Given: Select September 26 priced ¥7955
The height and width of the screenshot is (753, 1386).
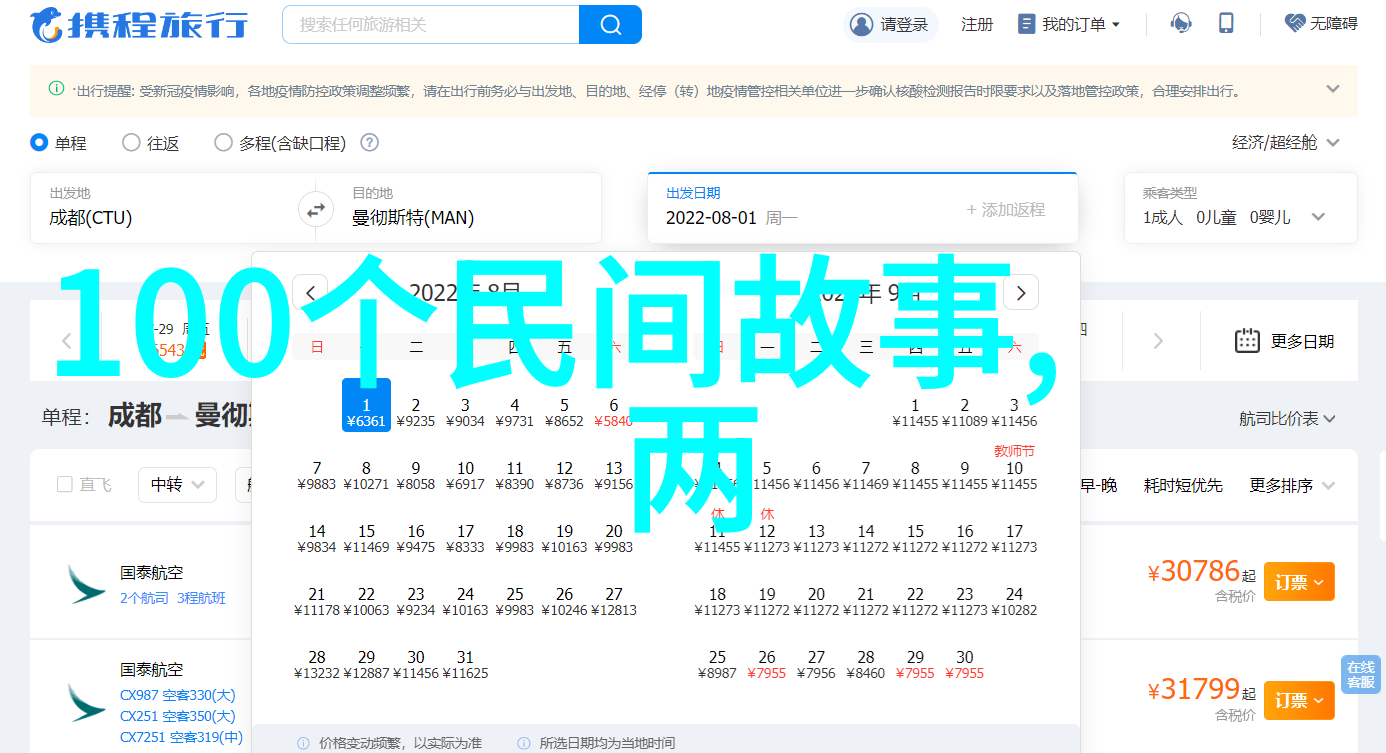Looking at the screenshot, I should (767, 664).
